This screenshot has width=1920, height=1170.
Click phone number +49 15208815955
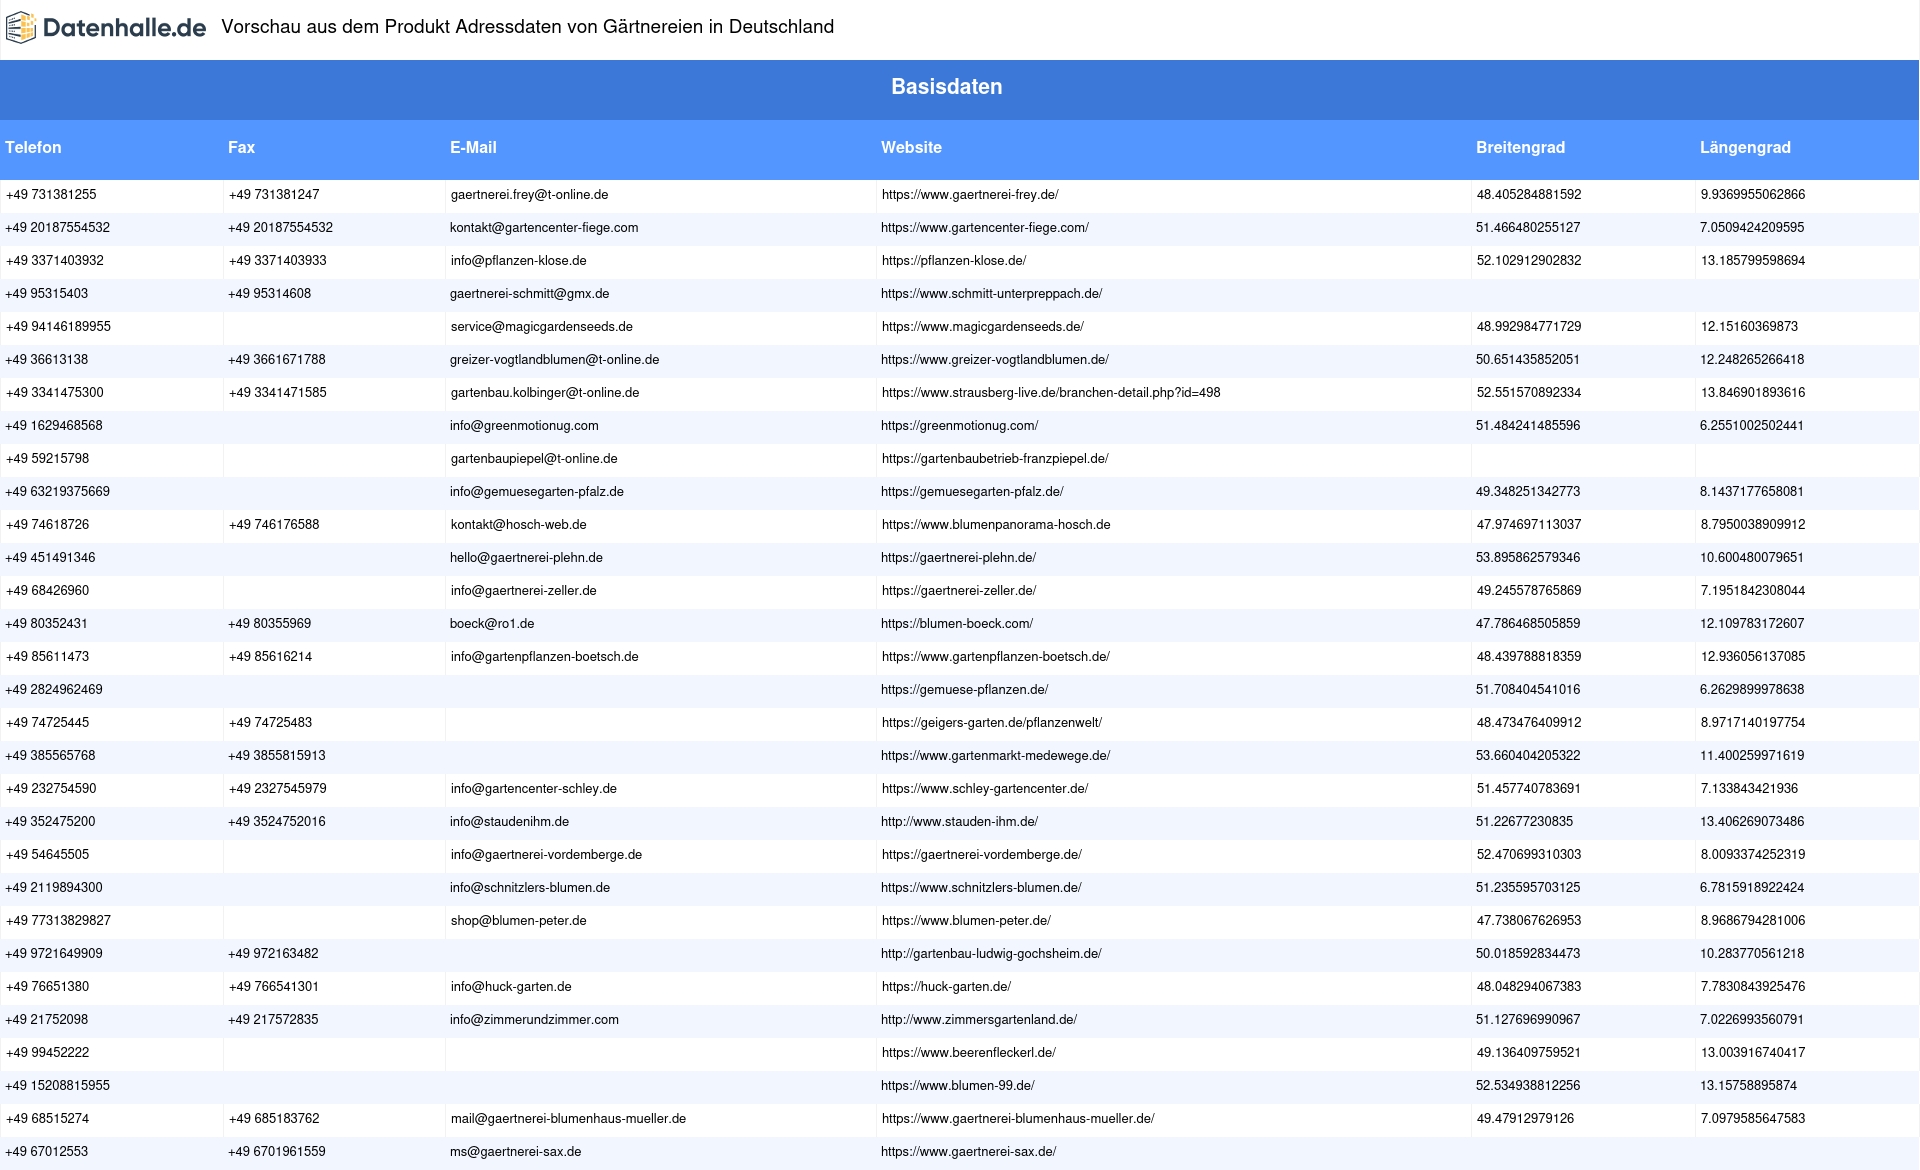click(57, 1086)
